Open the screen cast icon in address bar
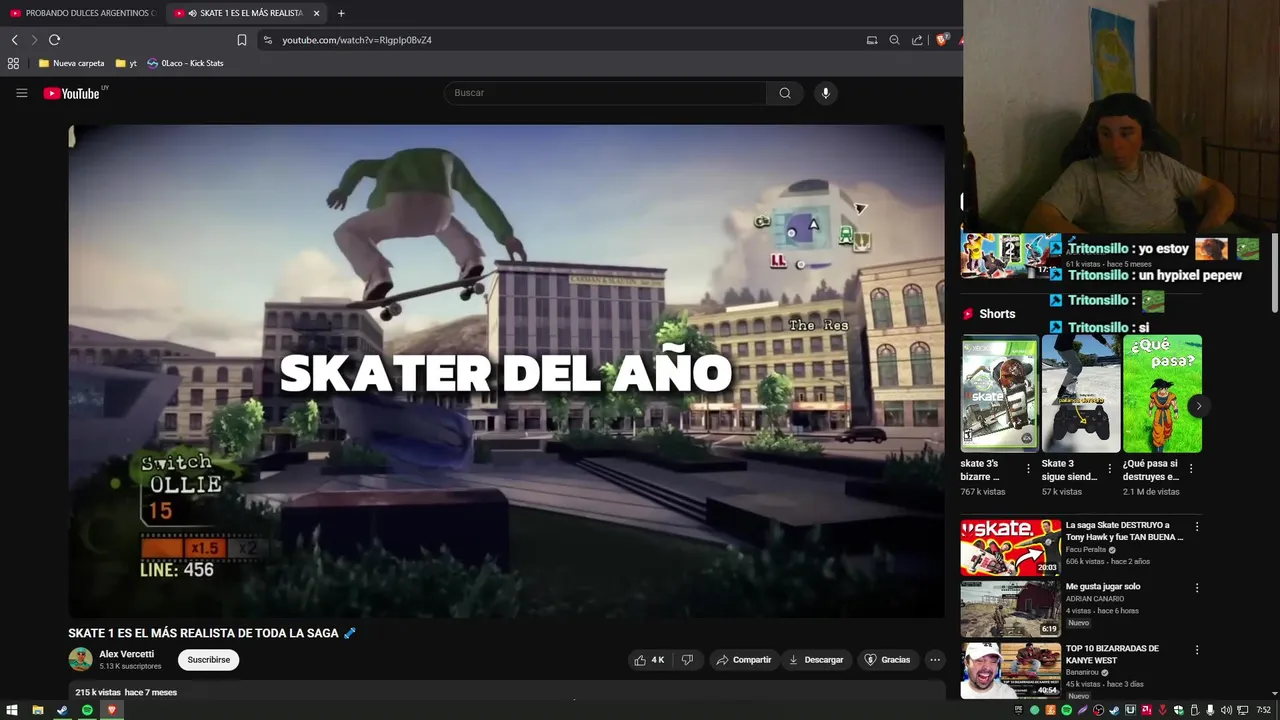 [x=872, y=40]
